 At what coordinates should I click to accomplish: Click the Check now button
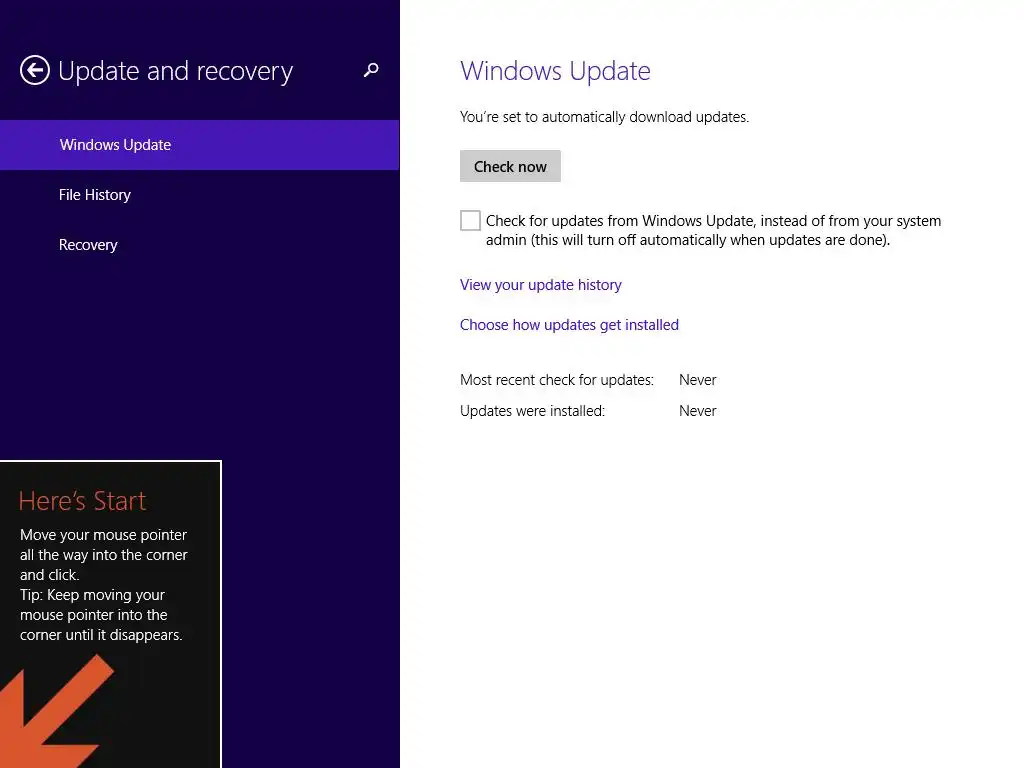pos(510,167)
